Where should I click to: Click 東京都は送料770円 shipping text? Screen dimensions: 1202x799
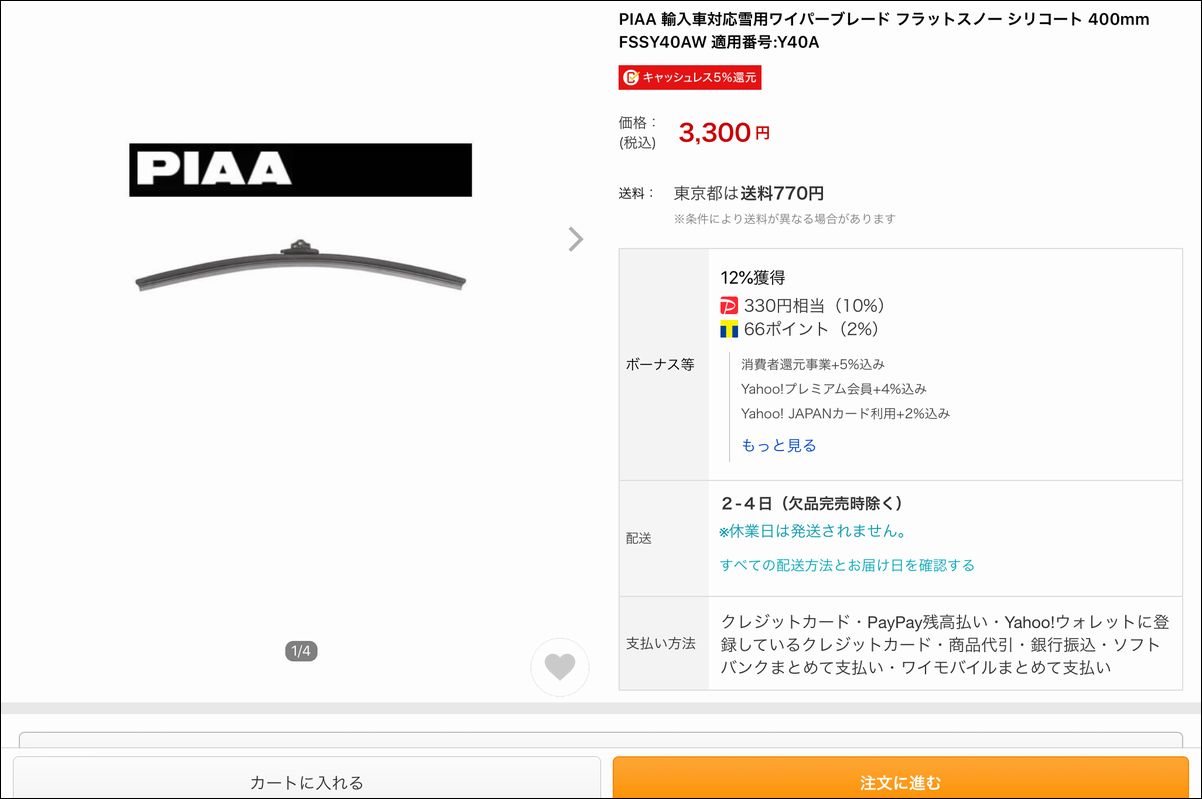tap(749, 193)
